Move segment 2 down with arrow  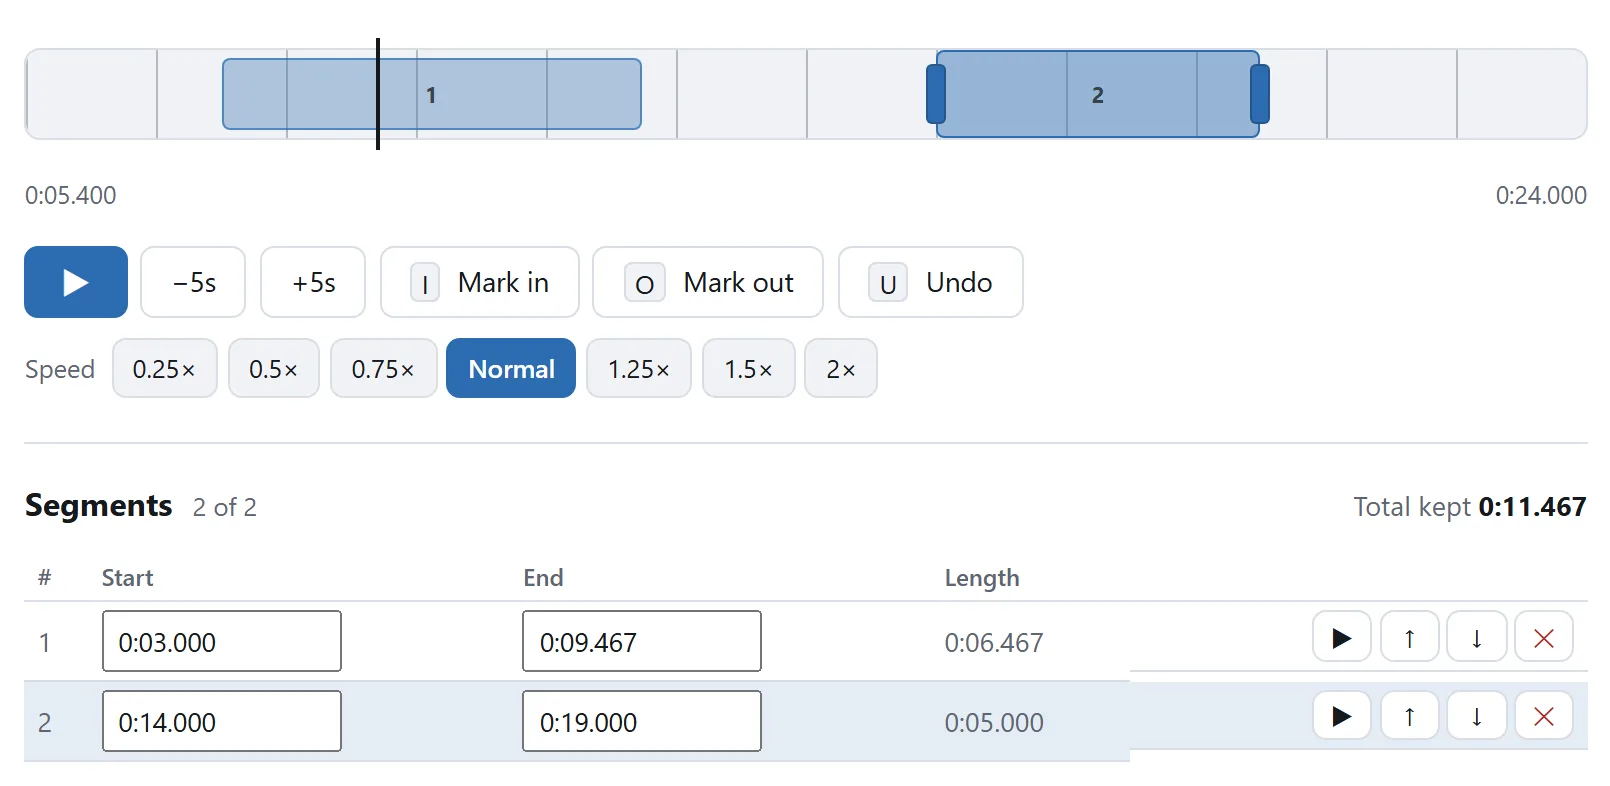[1476, 716]
